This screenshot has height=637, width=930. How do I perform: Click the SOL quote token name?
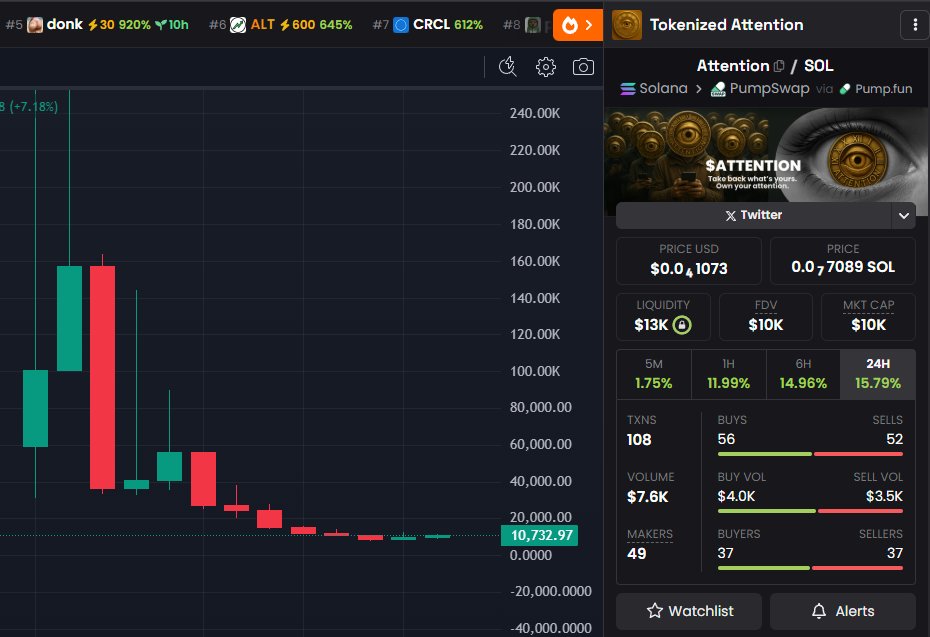point(818,66)
